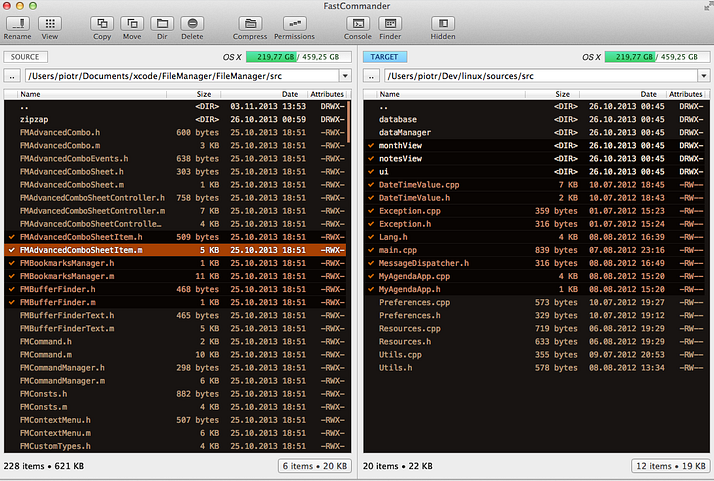Switch to the SOURCE panel tab
This screenshot has height=481, width=714.
[x=25, y=58]
